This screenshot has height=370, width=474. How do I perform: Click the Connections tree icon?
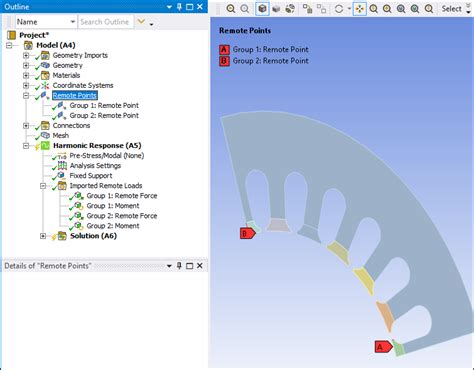click(x=45, y=125)
